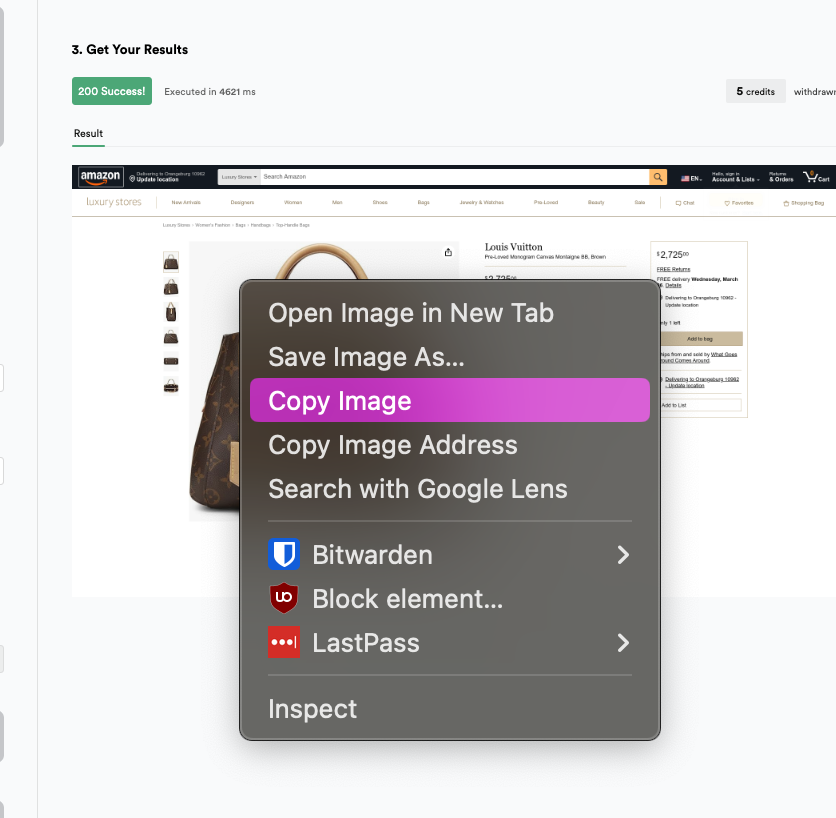Image resolution: width=836 pixels, height=818 pixels.
Task: Select Block element… entry
Action: point(449,599)
